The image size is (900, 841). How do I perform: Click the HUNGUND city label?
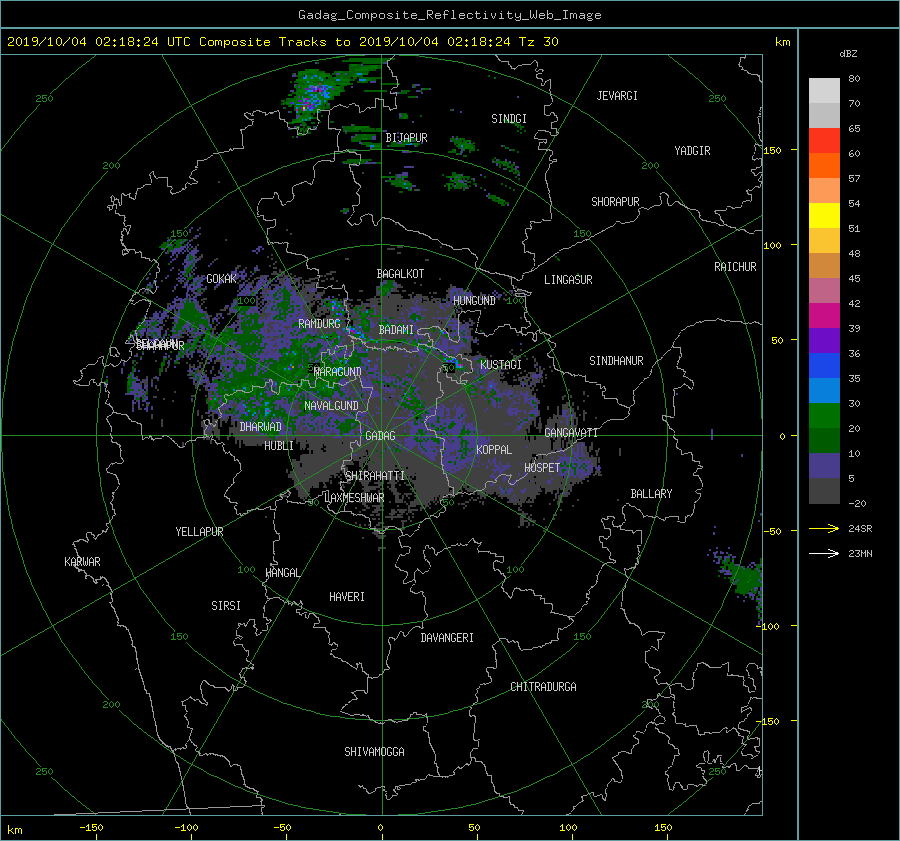[x=474, y=301]
